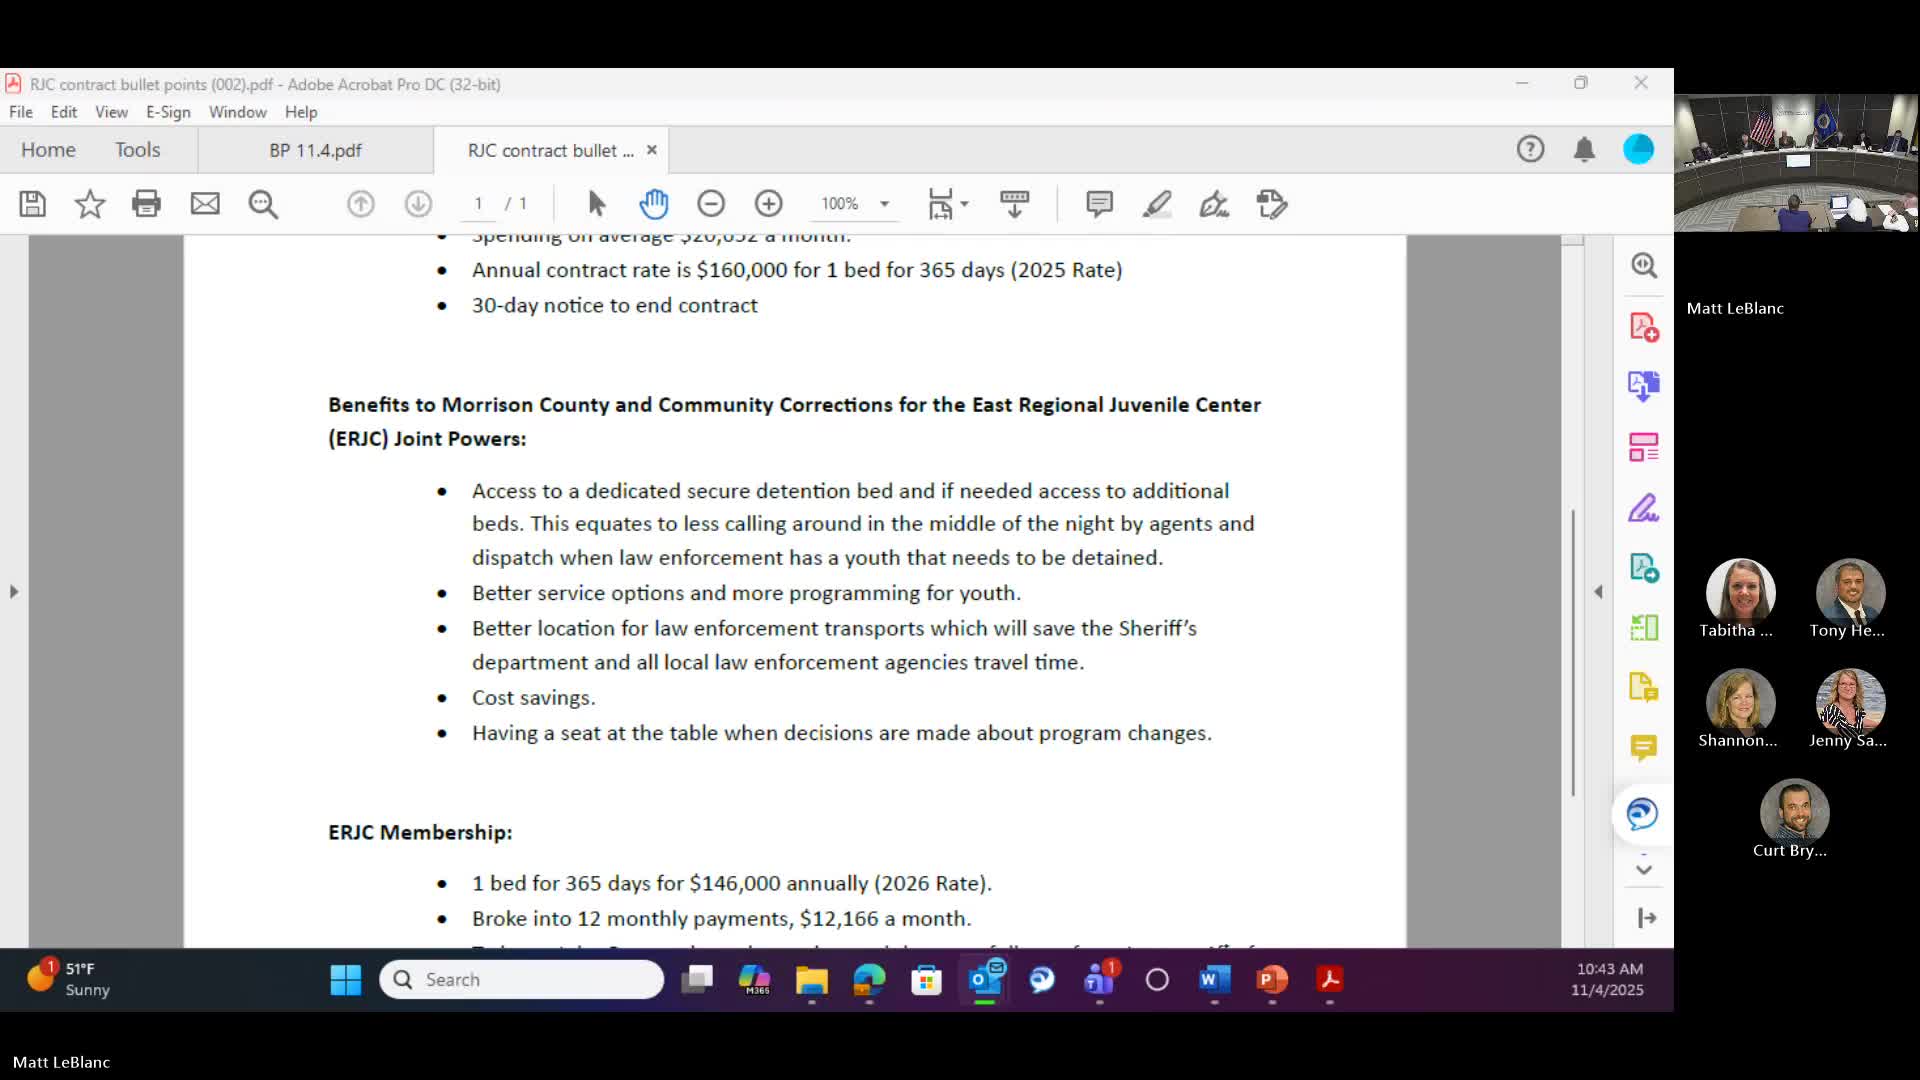Viewport: 1920px width, 1080px height.
Task: Expand the Fit page options dropdown
Action: click(964, 204)
